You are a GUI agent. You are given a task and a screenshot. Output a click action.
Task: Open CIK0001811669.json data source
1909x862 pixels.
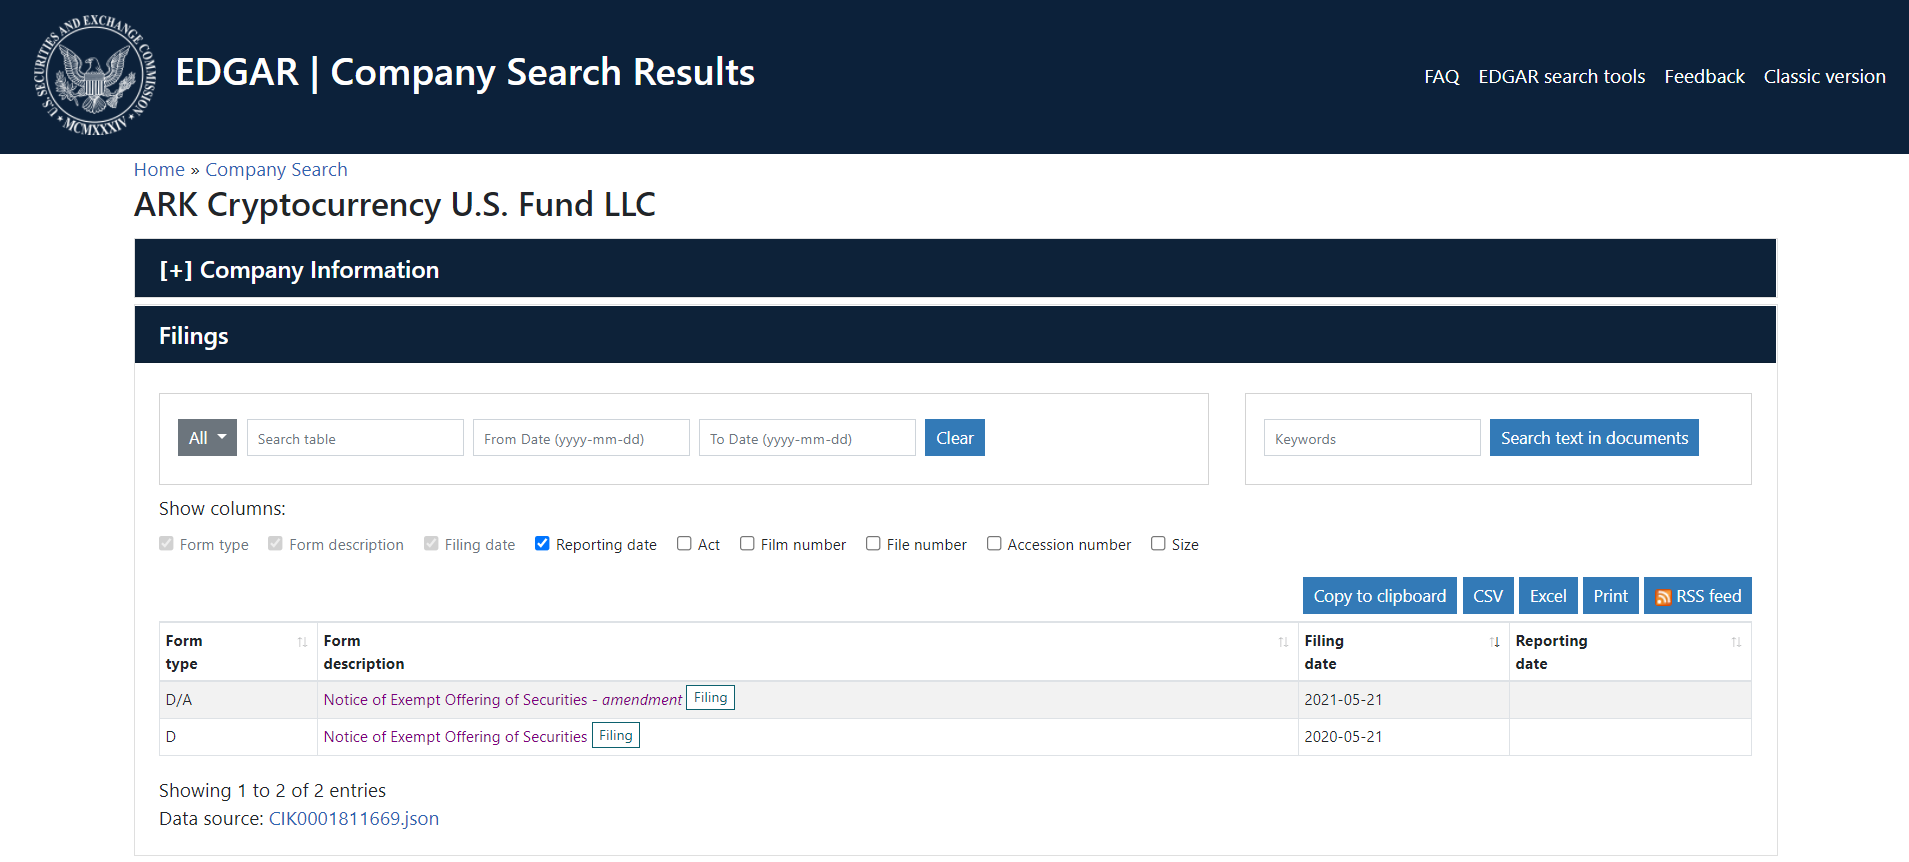tap(353, 819)
